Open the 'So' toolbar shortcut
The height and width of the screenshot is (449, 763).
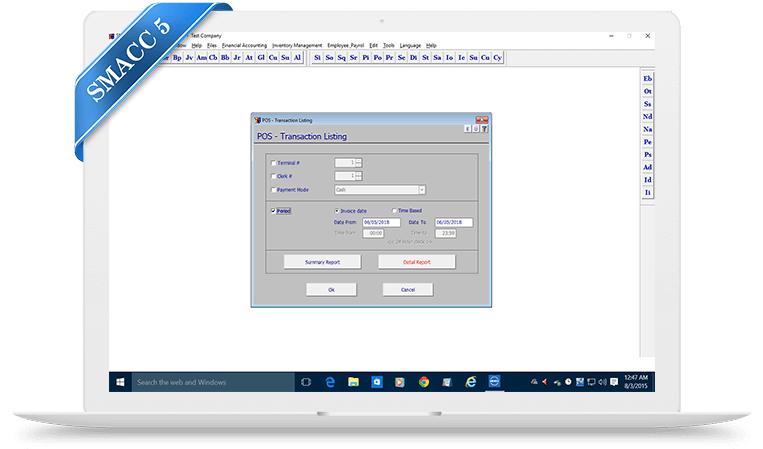pos(329,58)
